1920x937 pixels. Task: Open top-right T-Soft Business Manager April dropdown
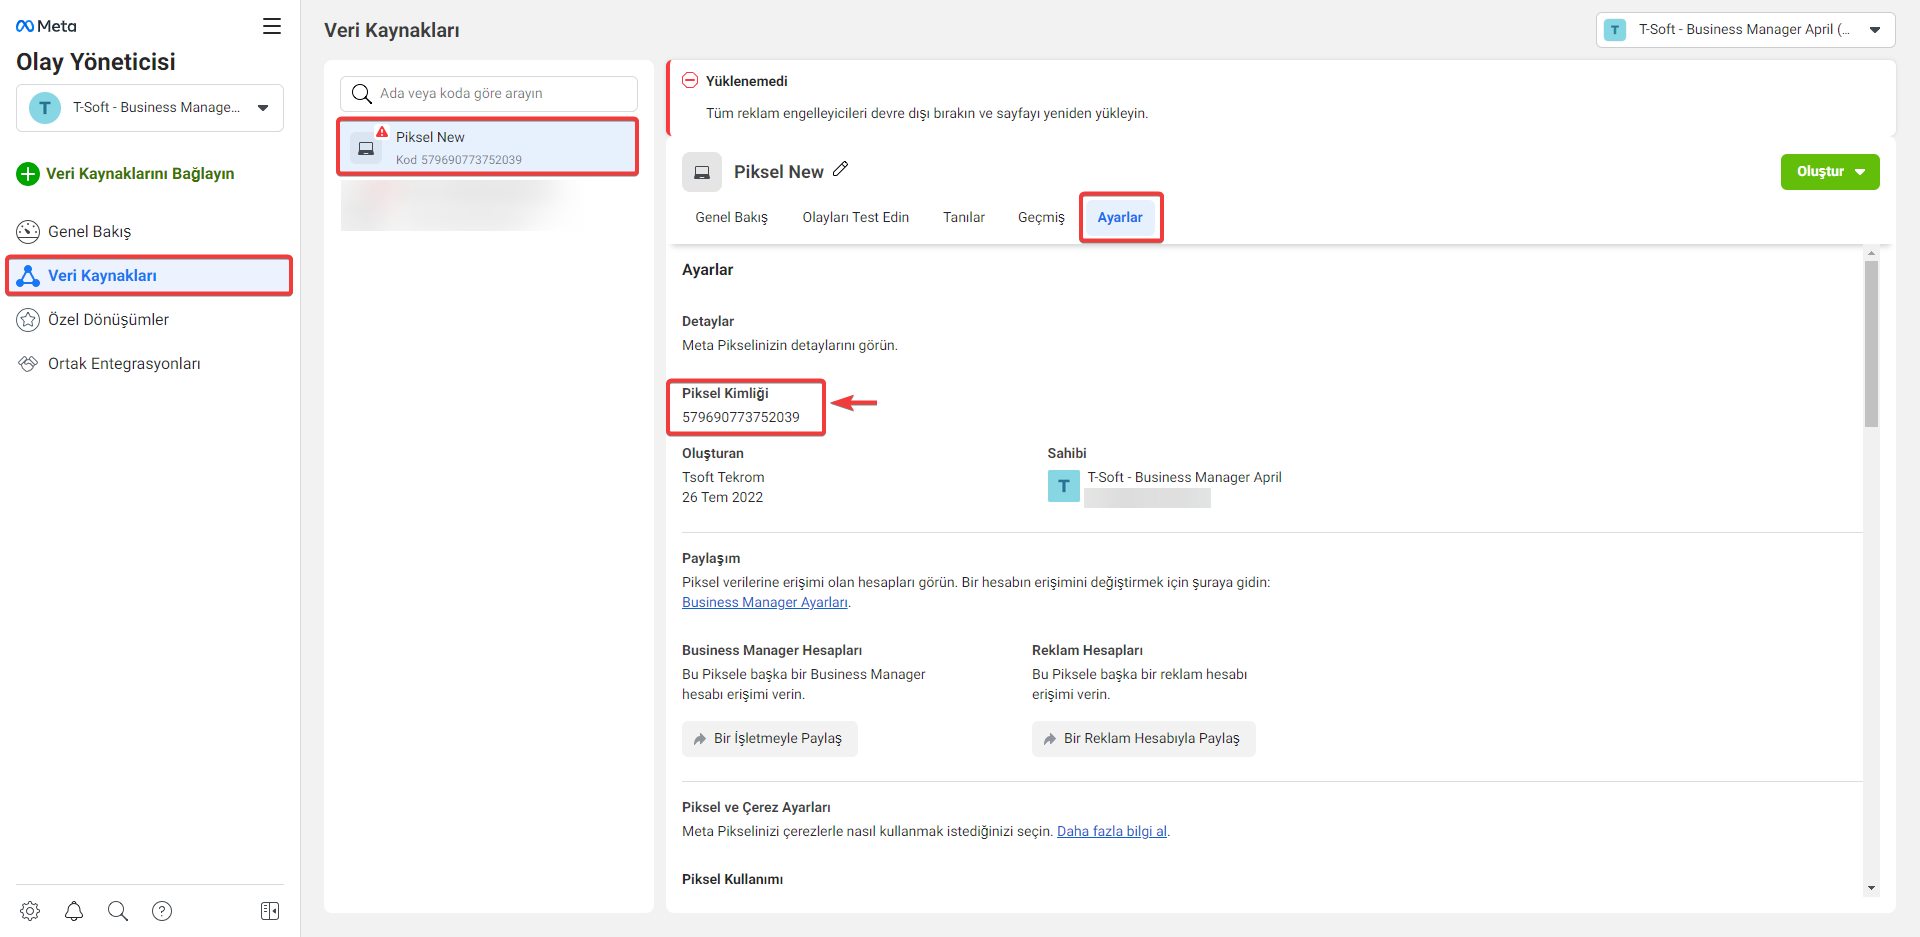pos(1745,30)
